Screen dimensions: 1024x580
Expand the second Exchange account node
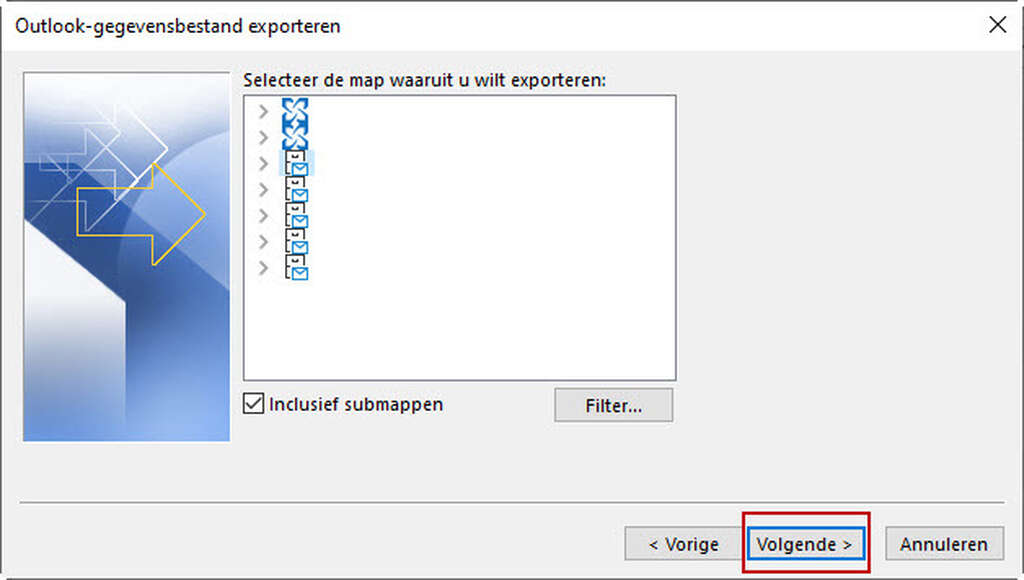pyautogui.click(x=263, y=137)
